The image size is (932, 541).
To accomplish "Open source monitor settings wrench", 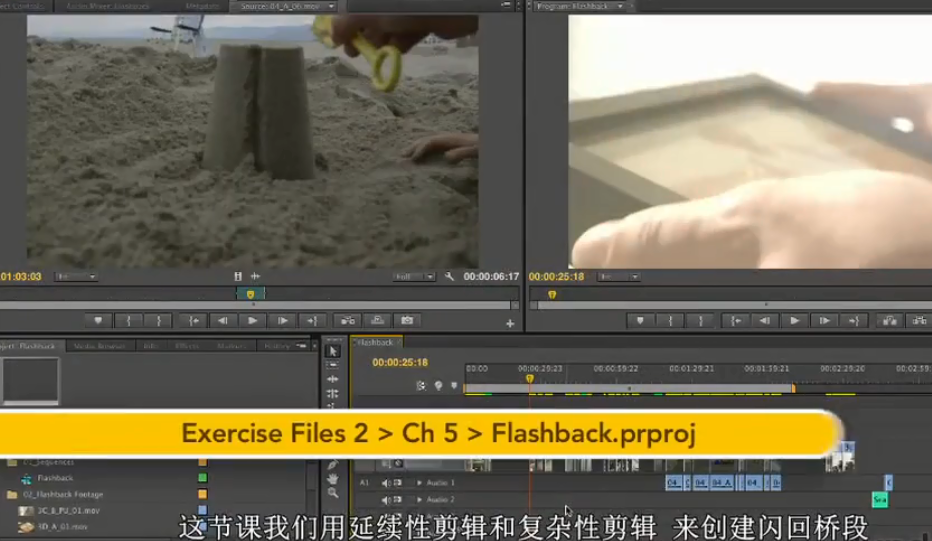I will click(450, 277).
